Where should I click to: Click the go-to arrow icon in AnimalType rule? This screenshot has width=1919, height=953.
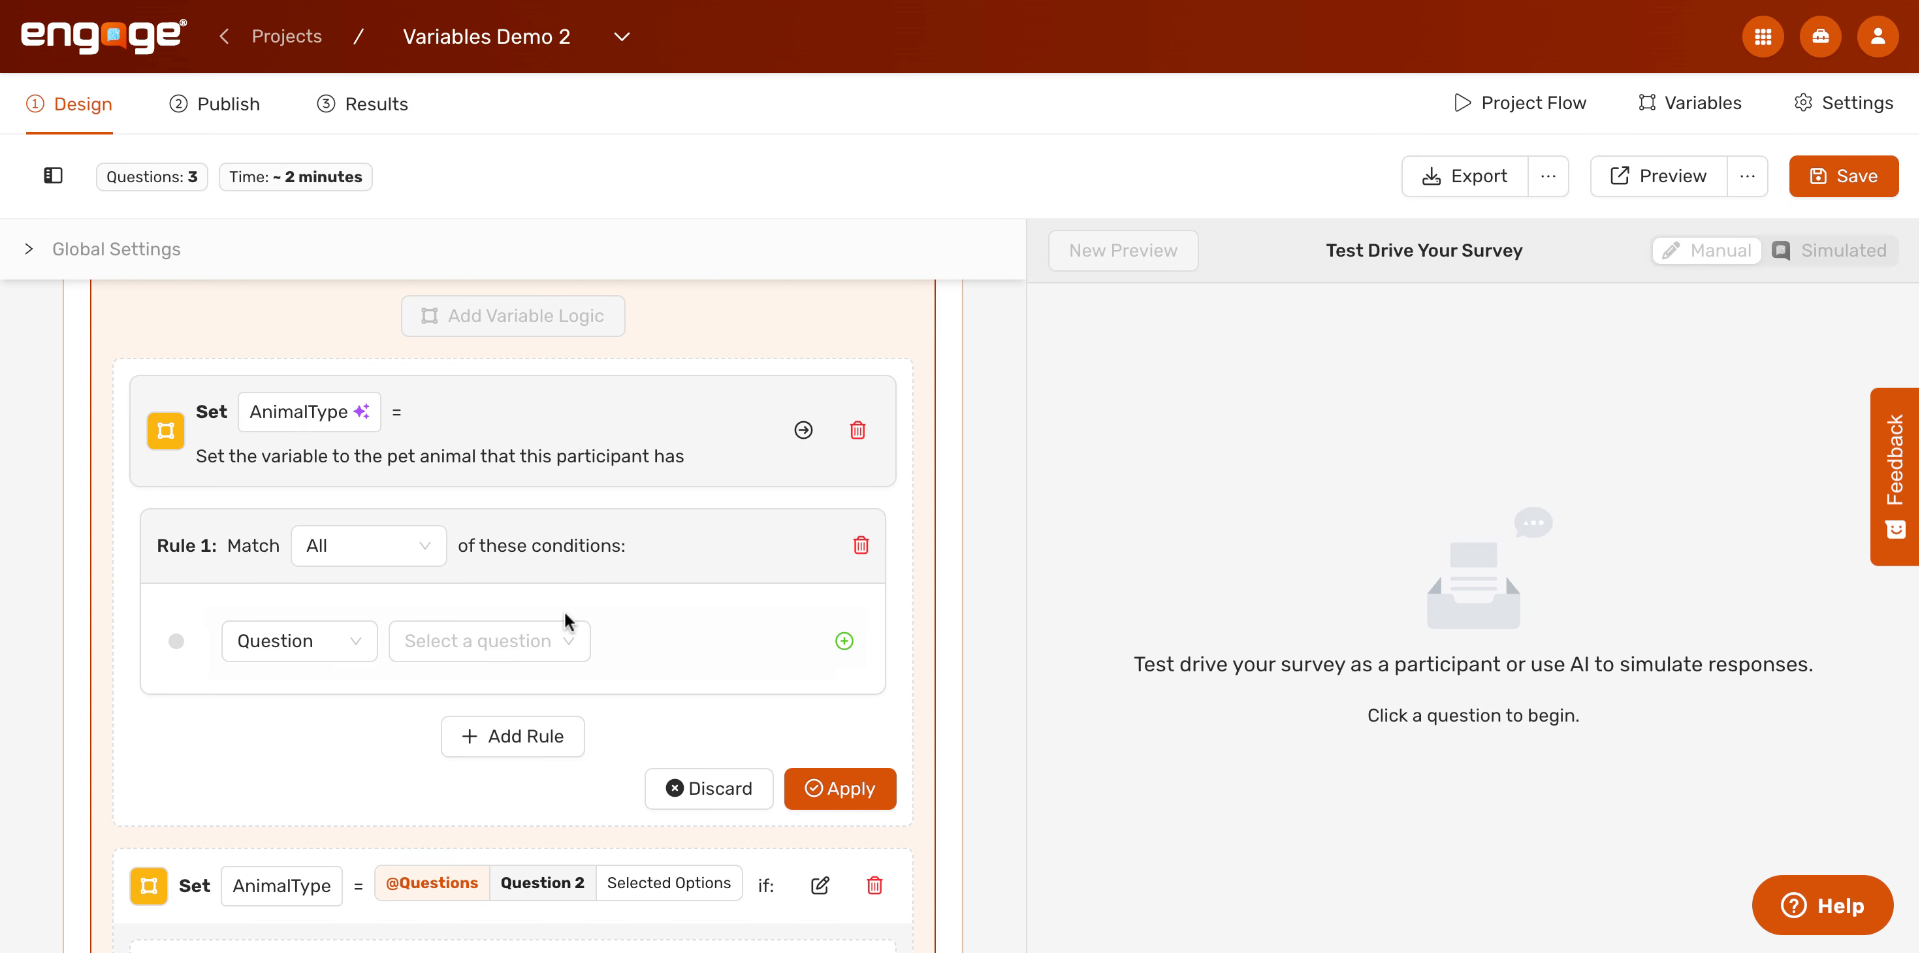tap(803, 430)
